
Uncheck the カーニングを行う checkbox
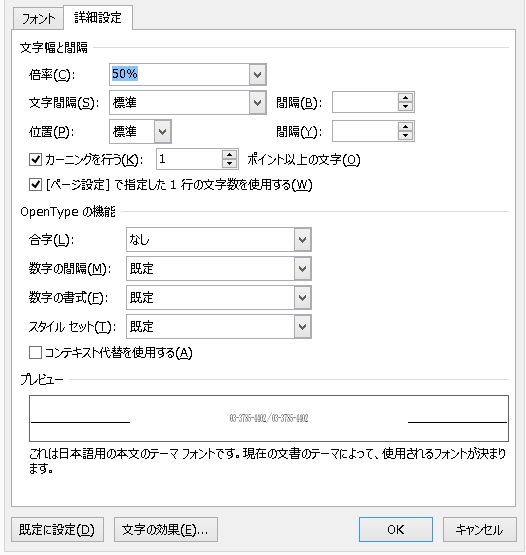(x=35, y=160)
